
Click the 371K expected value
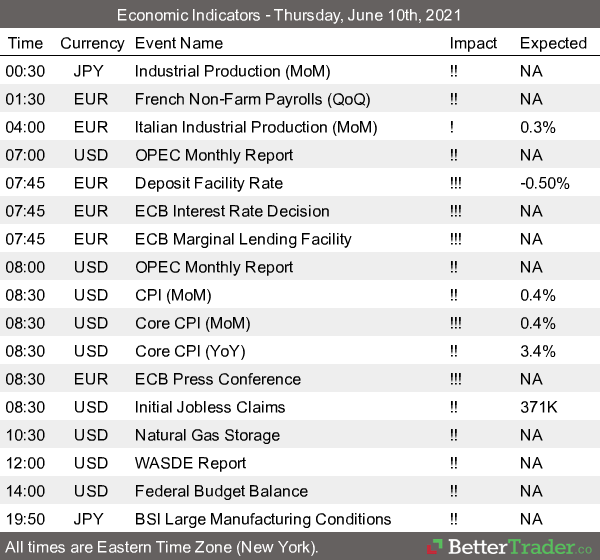click(x=538, y=407)
